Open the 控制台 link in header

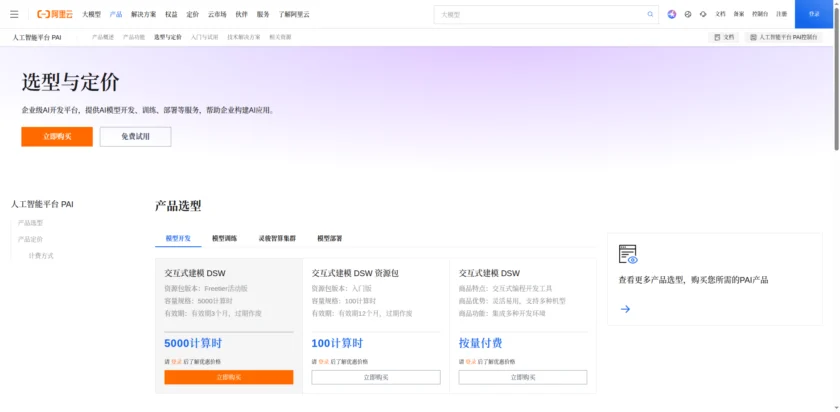pos(760,14)
